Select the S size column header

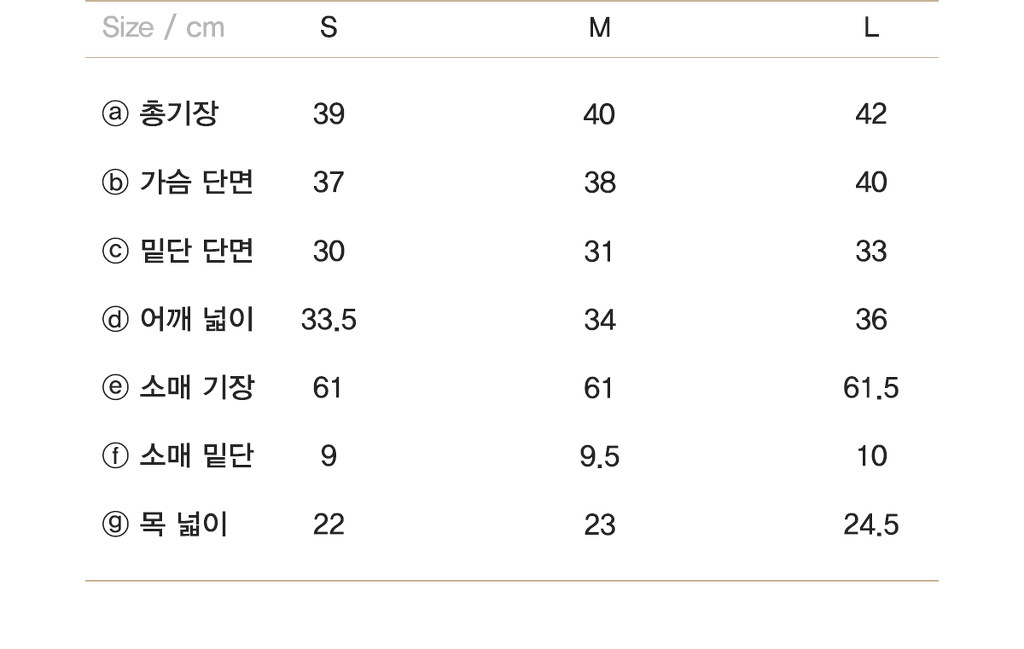(x=328, y=28)
